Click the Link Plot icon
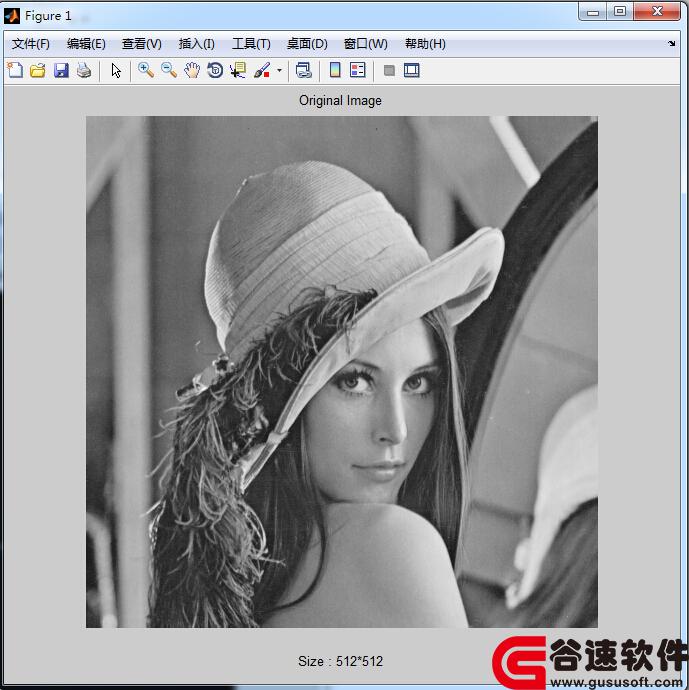 pos(304,70)
